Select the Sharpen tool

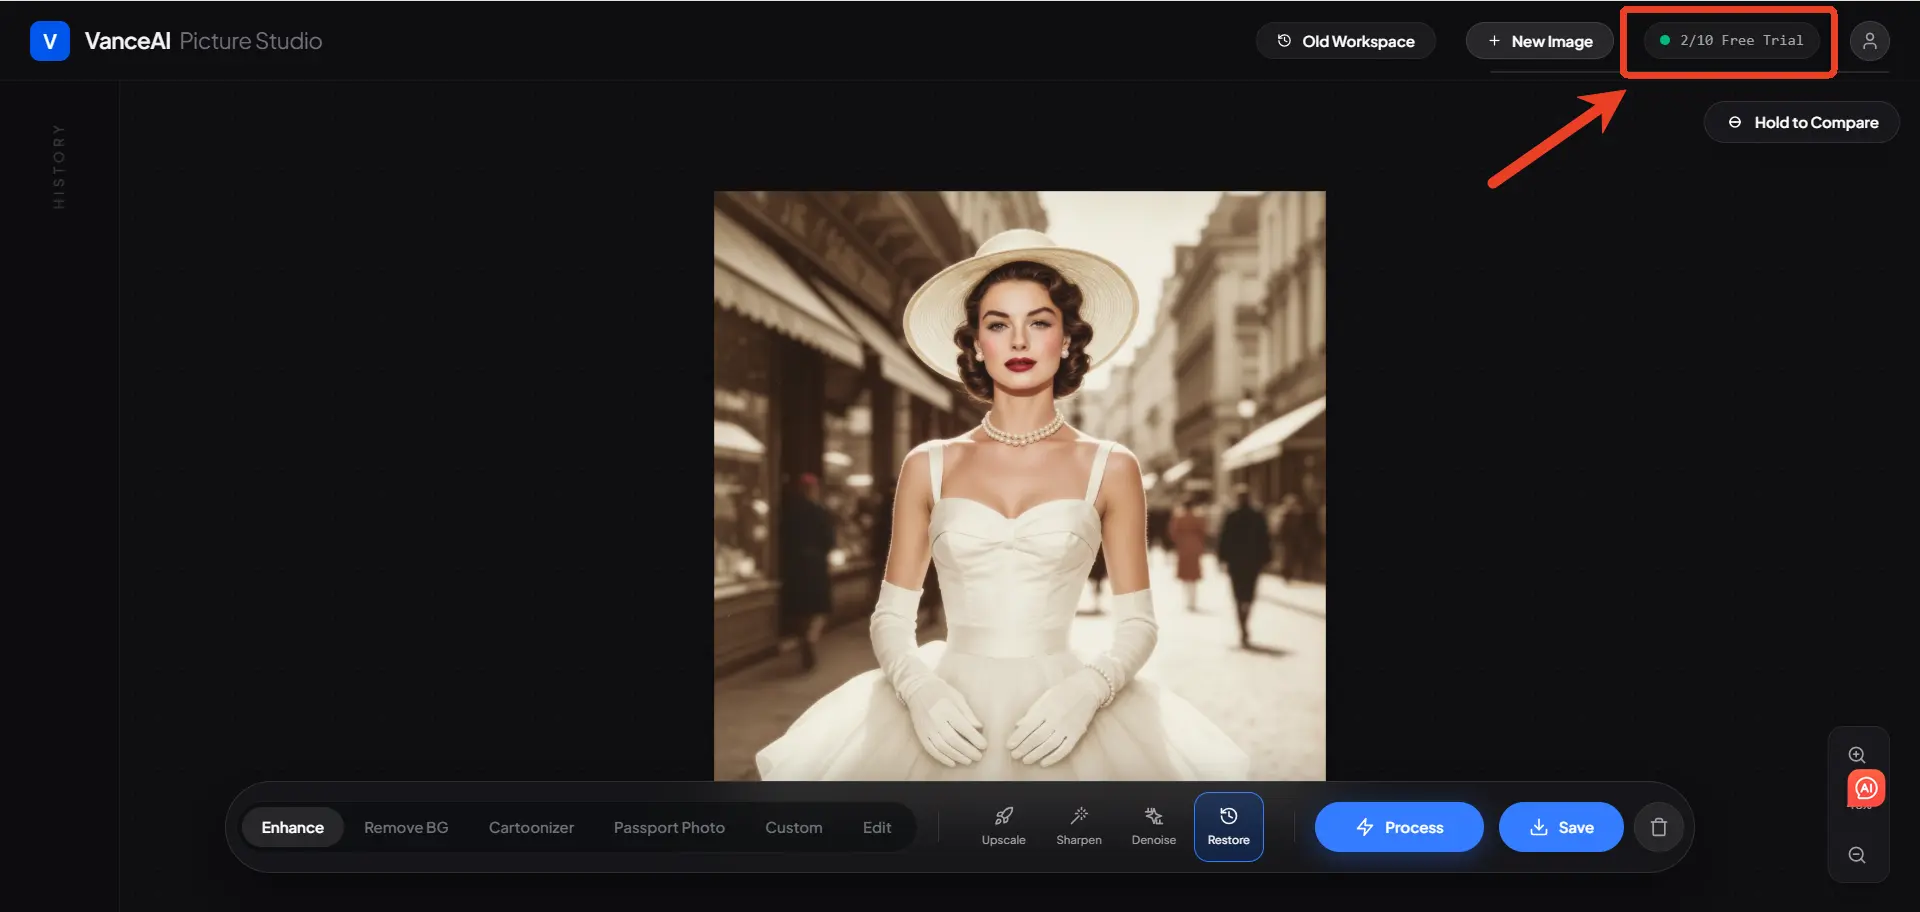tap(1078, 826)
